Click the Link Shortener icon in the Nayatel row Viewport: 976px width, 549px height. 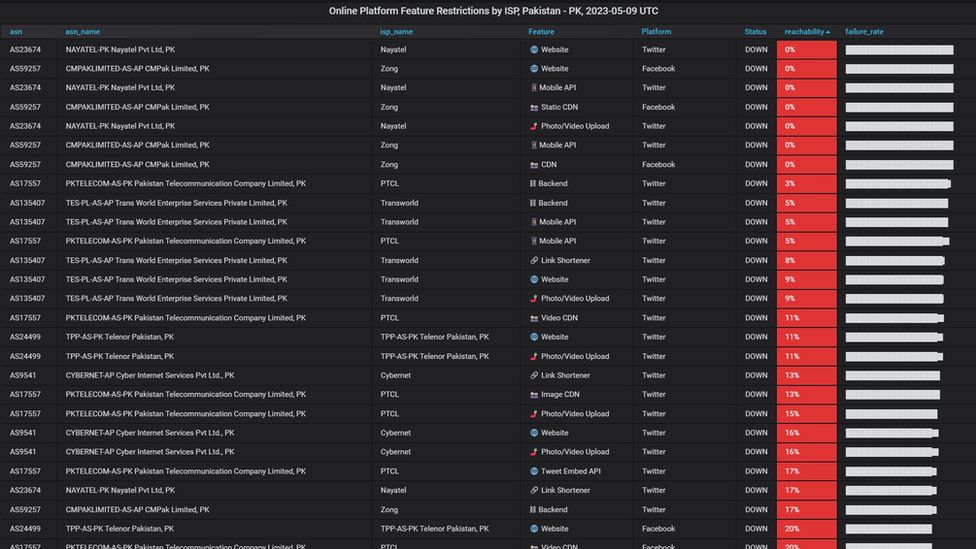tap(533, 490)
